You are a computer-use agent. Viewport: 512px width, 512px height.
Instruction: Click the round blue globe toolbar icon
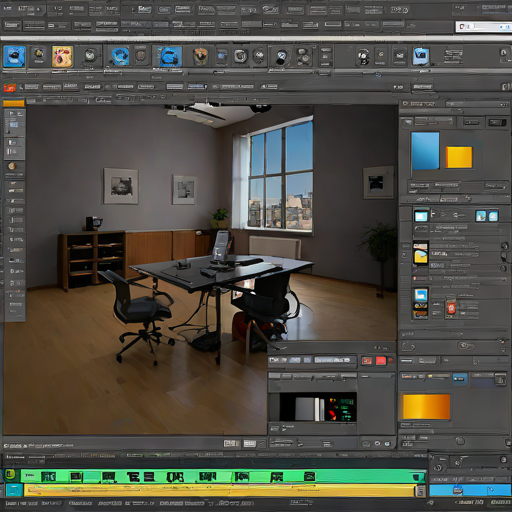click(x=120, y=56)
